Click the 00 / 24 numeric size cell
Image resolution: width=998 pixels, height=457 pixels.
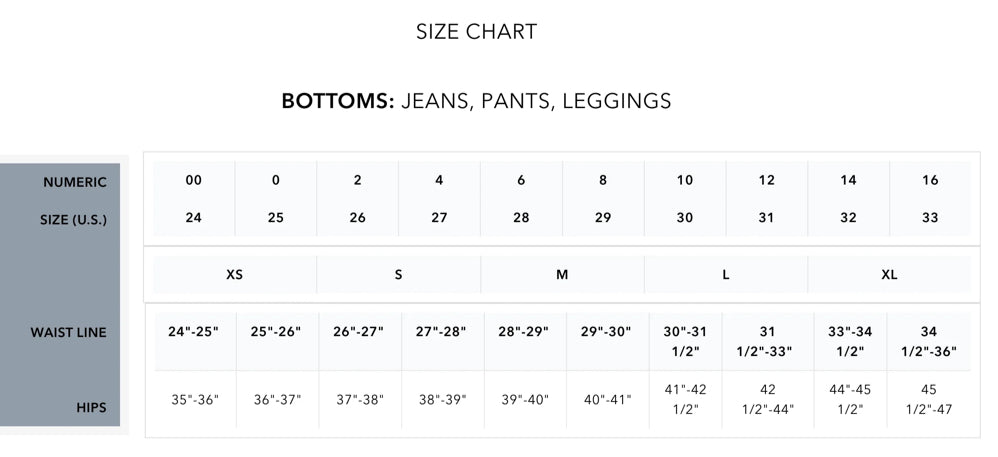(x=193, y=199)
